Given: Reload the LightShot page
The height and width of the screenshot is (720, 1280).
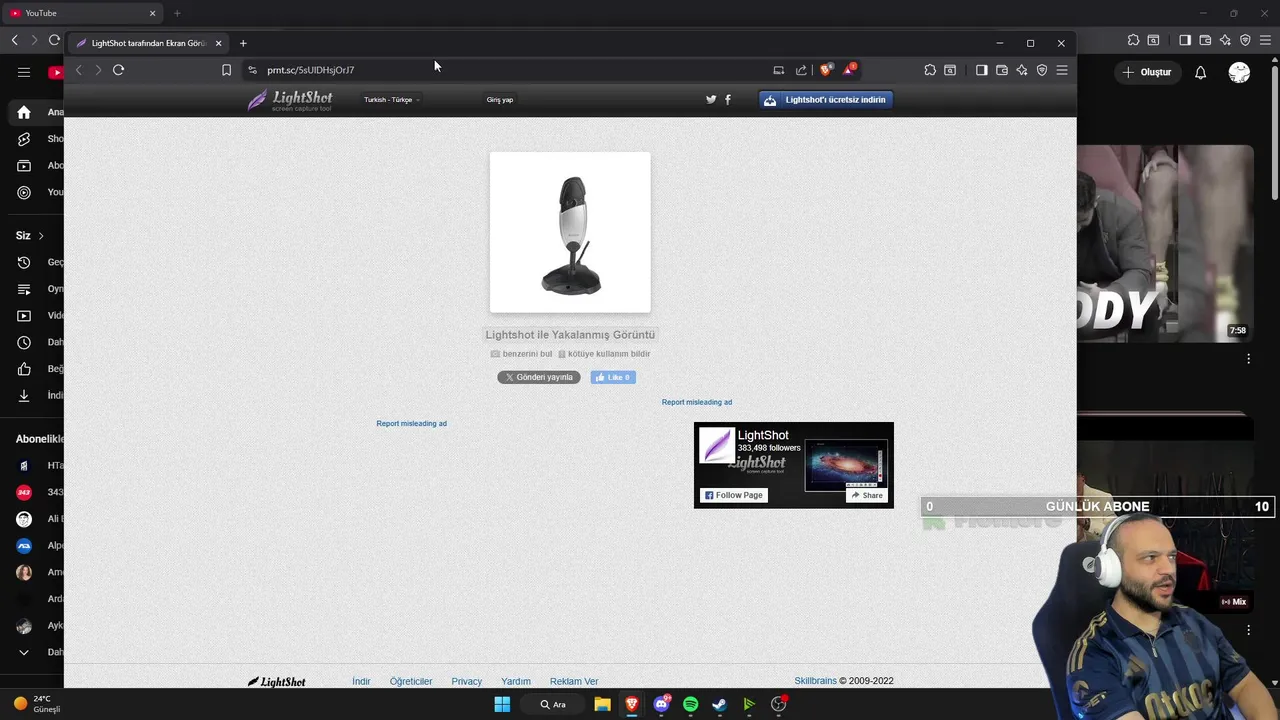Looking at the screenshot, I should 118,70.
